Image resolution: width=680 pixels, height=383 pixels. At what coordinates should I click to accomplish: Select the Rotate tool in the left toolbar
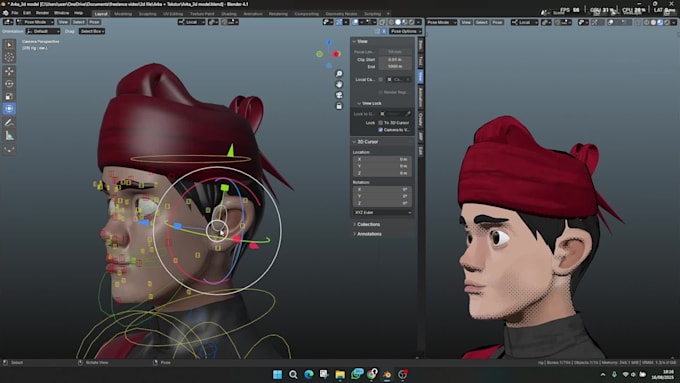point(9,84)
